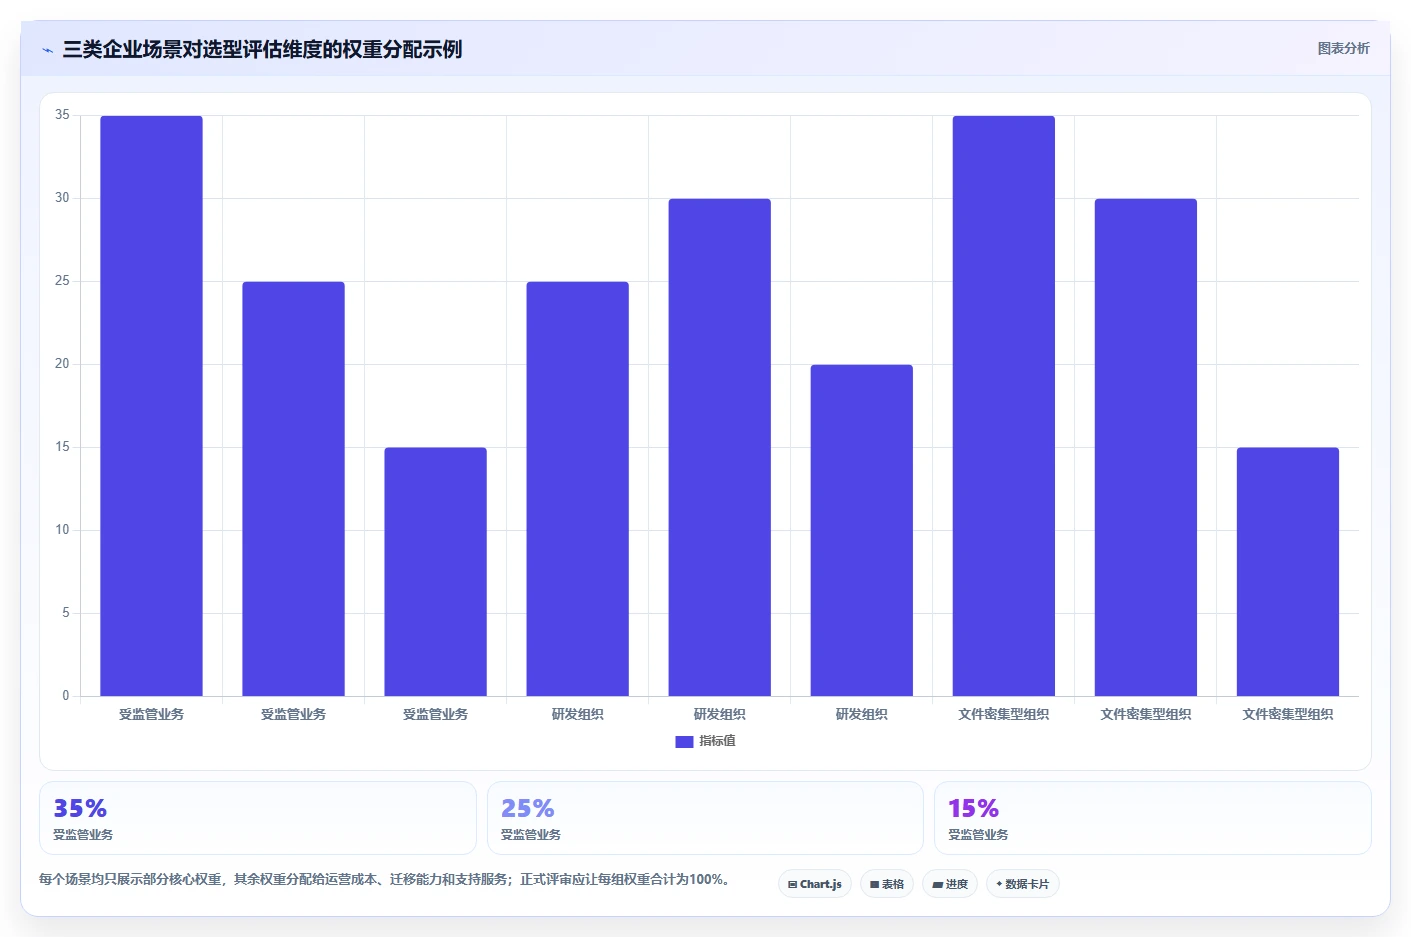Image resolution: width=1411 pixels, height=937 pixels.
Task: Click the y-axis tick label 30
Action: 62,198
